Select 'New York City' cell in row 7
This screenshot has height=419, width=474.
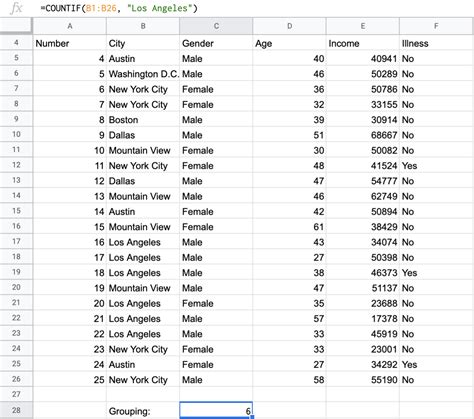click(x=143, y=89)
